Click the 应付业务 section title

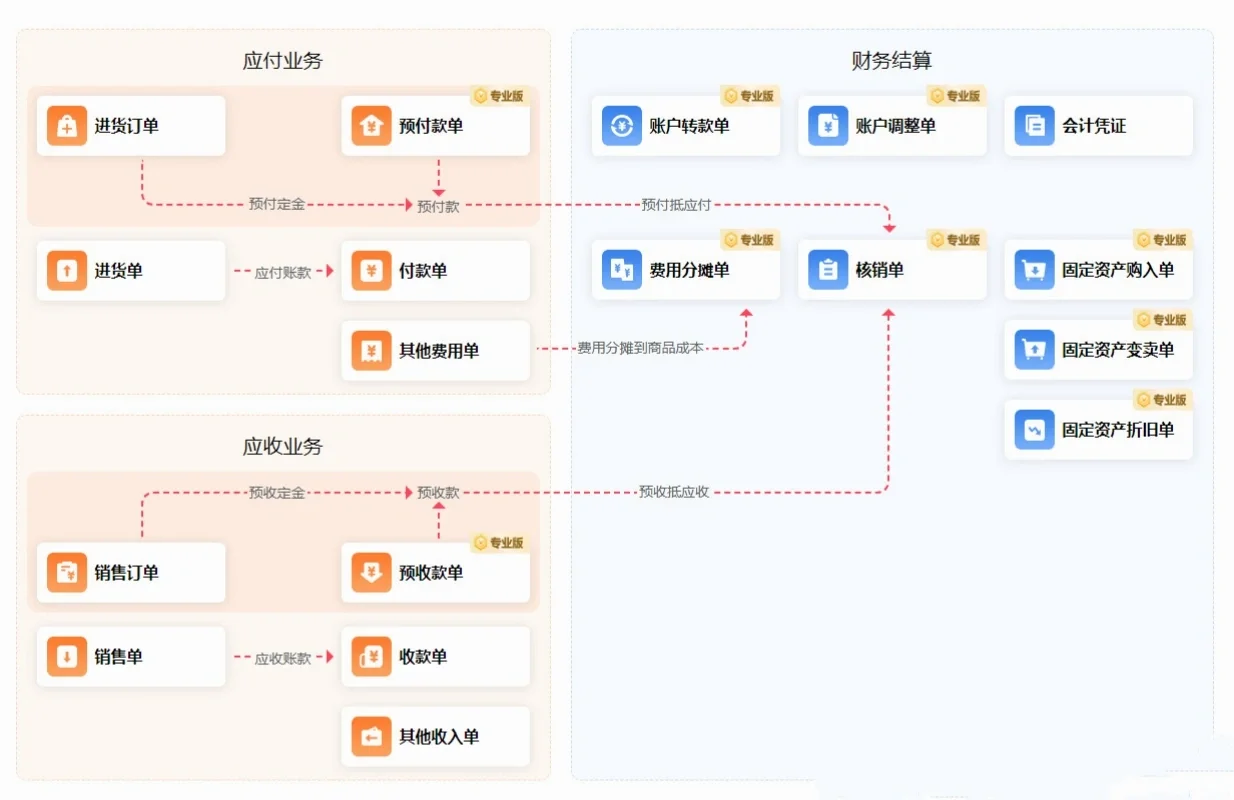(x=282, y=60)
